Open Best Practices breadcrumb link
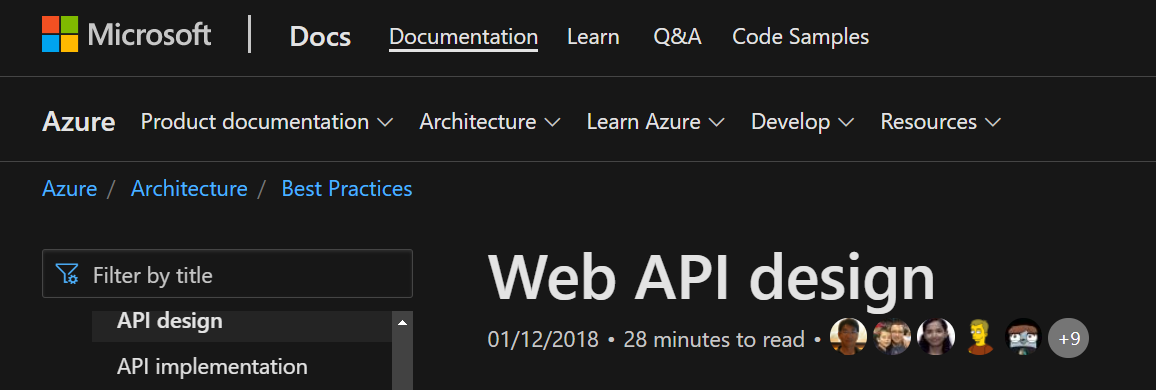The image size is (1156, 390). click(347, 189)
